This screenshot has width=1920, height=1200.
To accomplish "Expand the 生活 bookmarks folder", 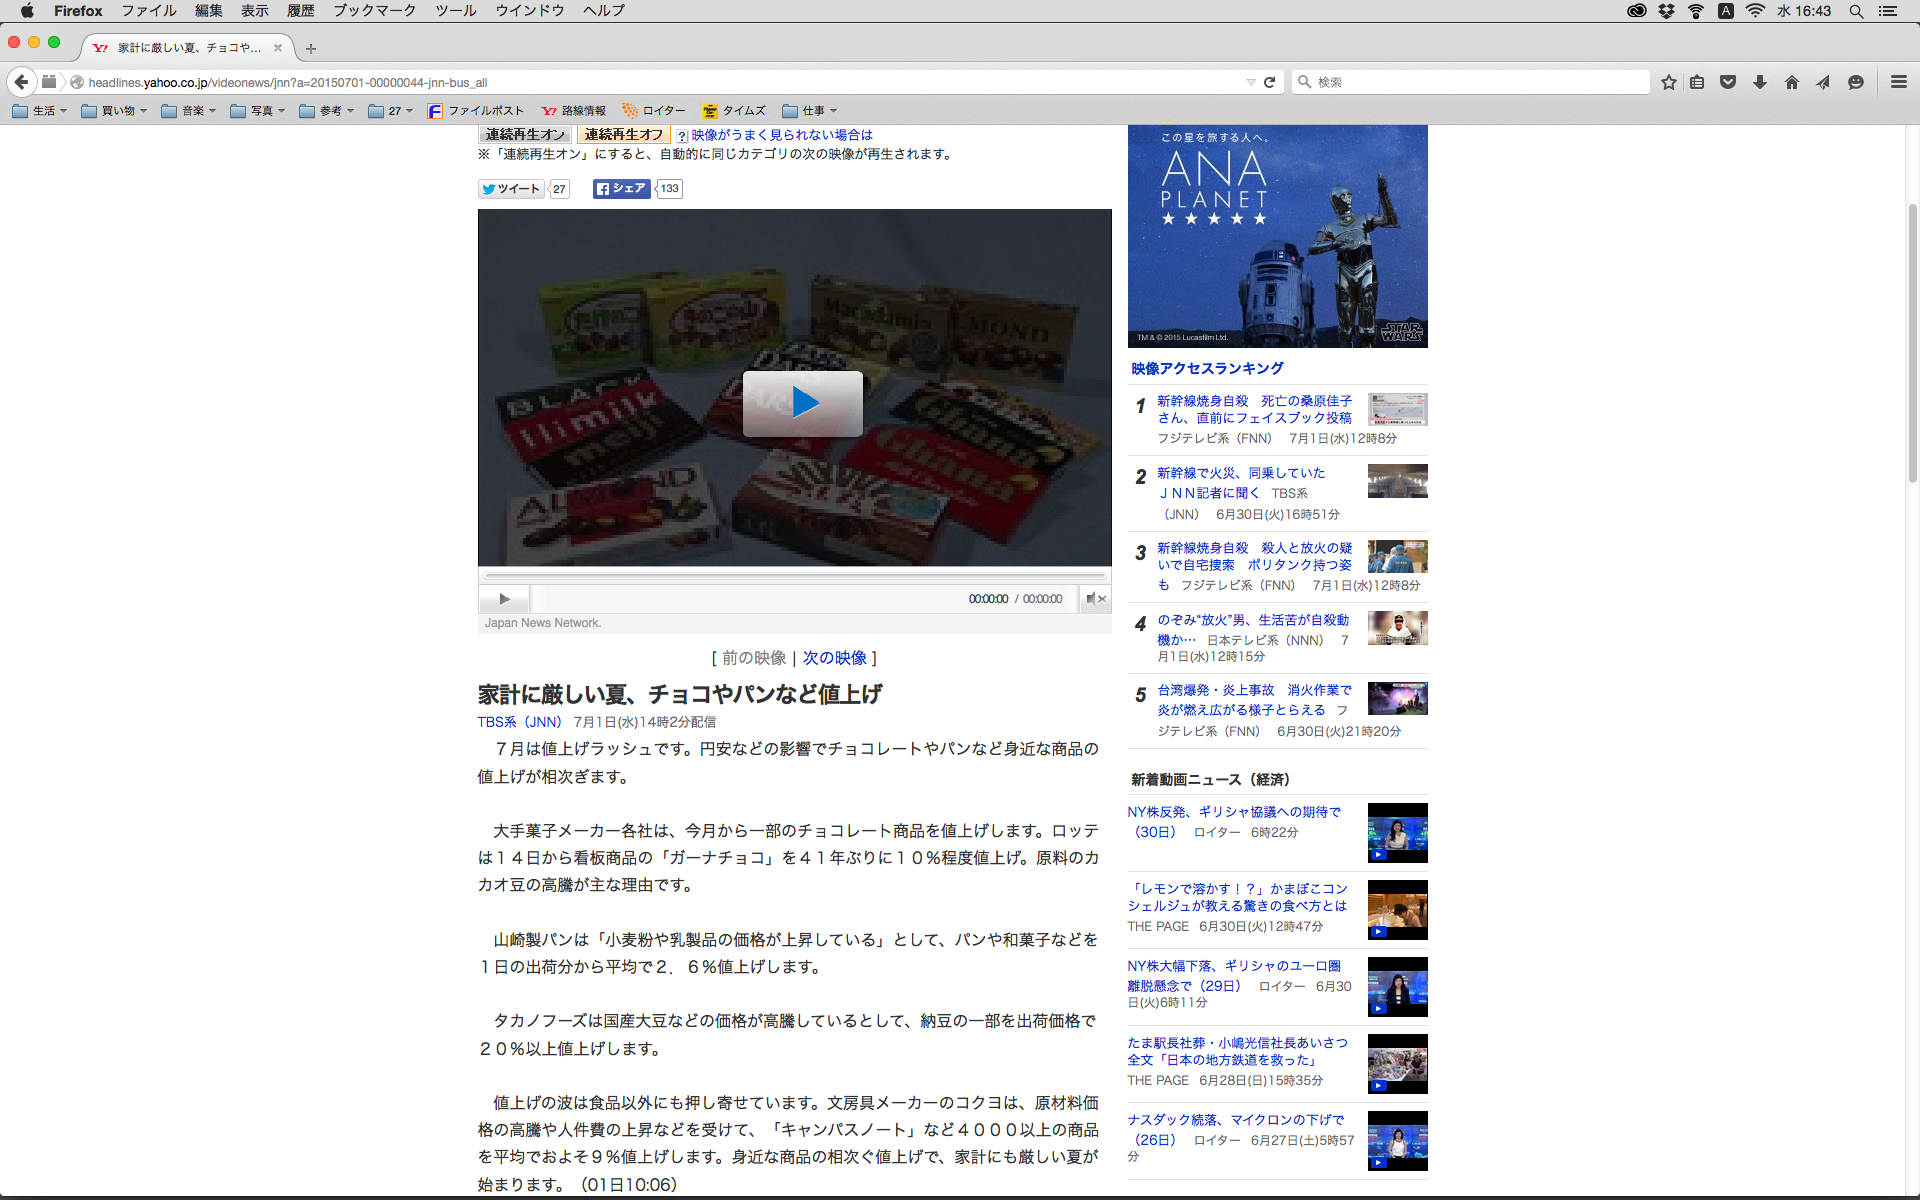I will (40, 111).
